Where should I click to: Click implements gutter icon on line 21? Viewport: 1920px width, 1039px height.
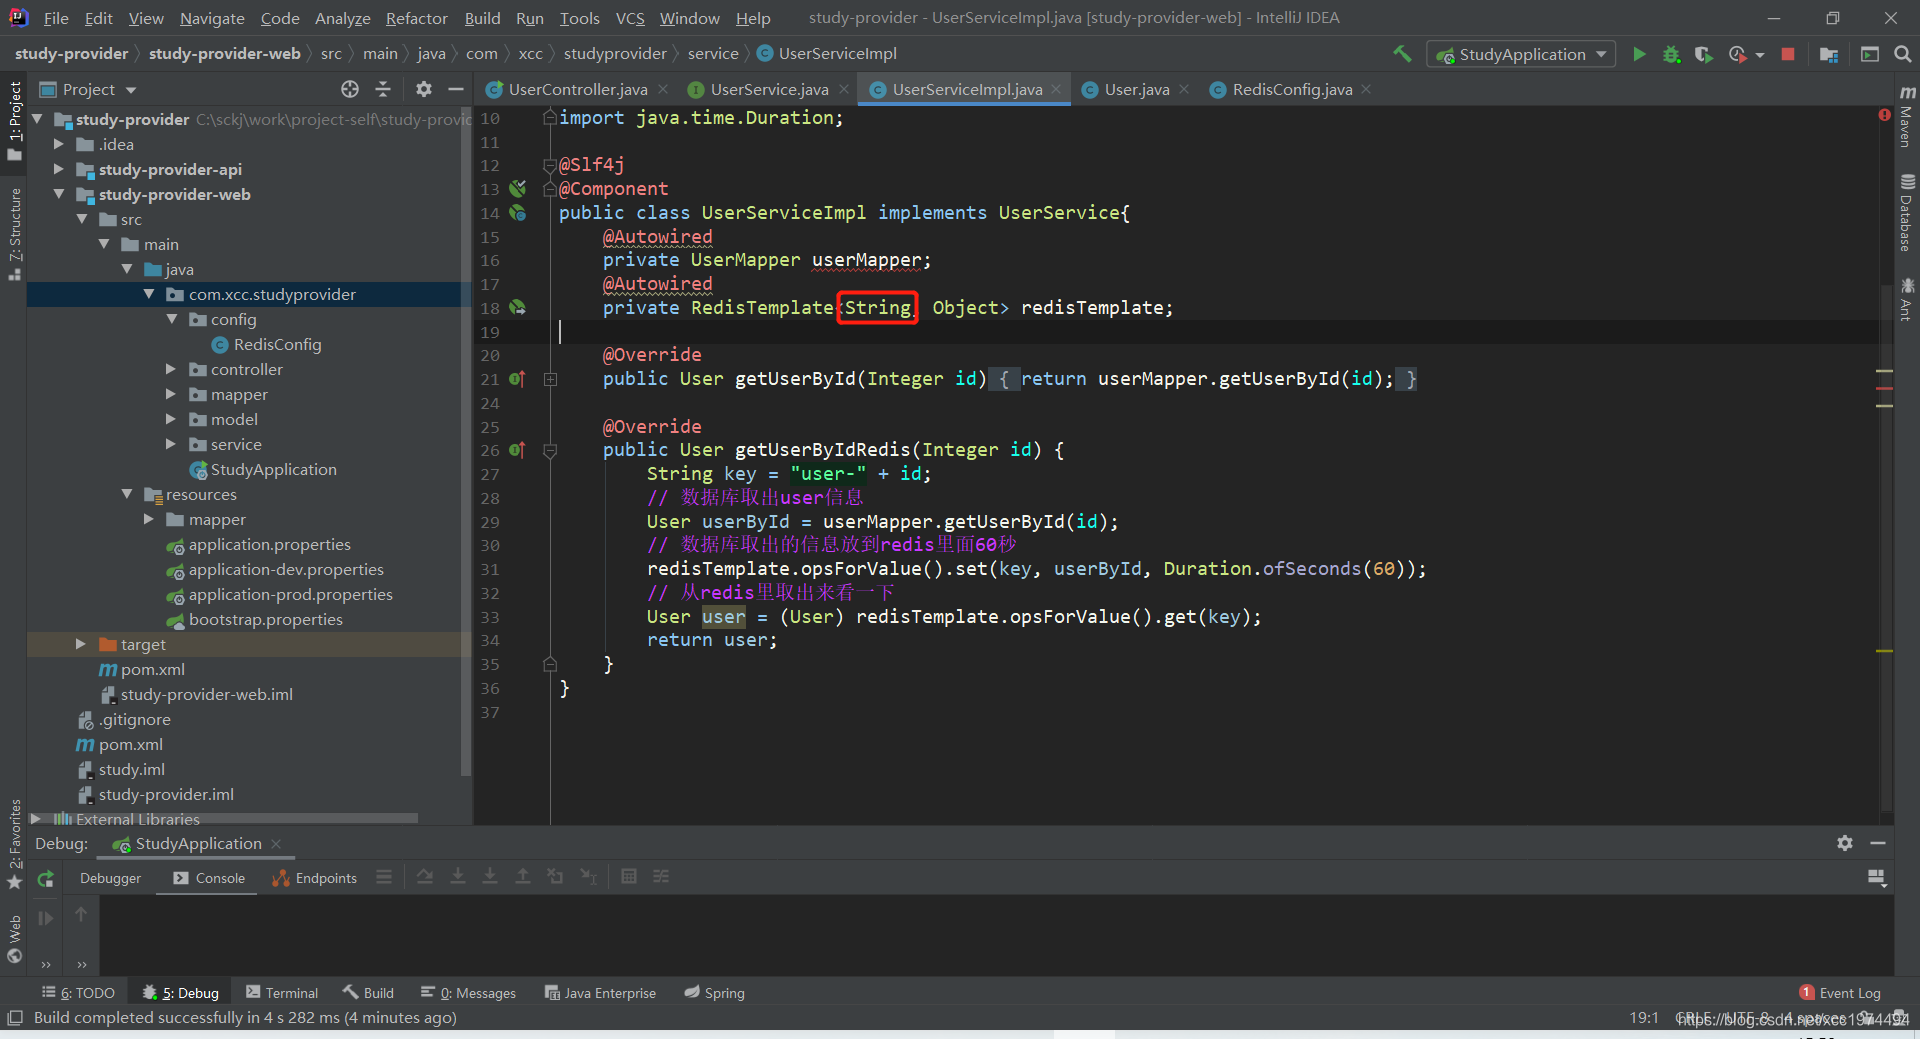517,379
